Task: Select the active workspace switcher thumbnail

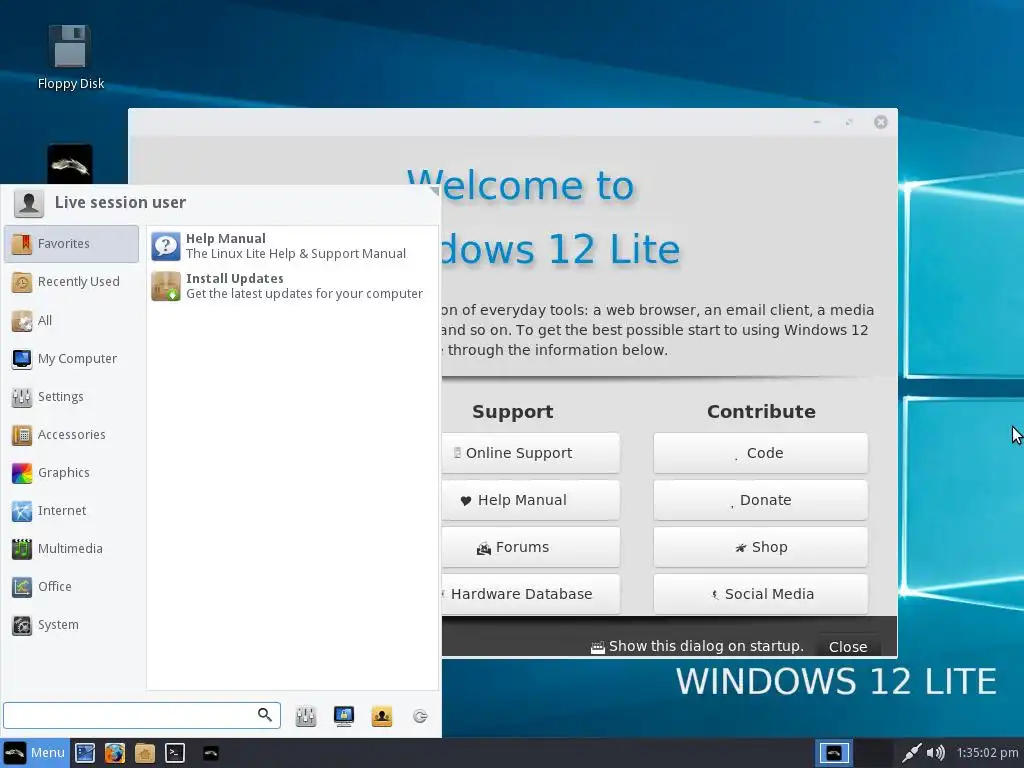Action: tap(834, 753)
